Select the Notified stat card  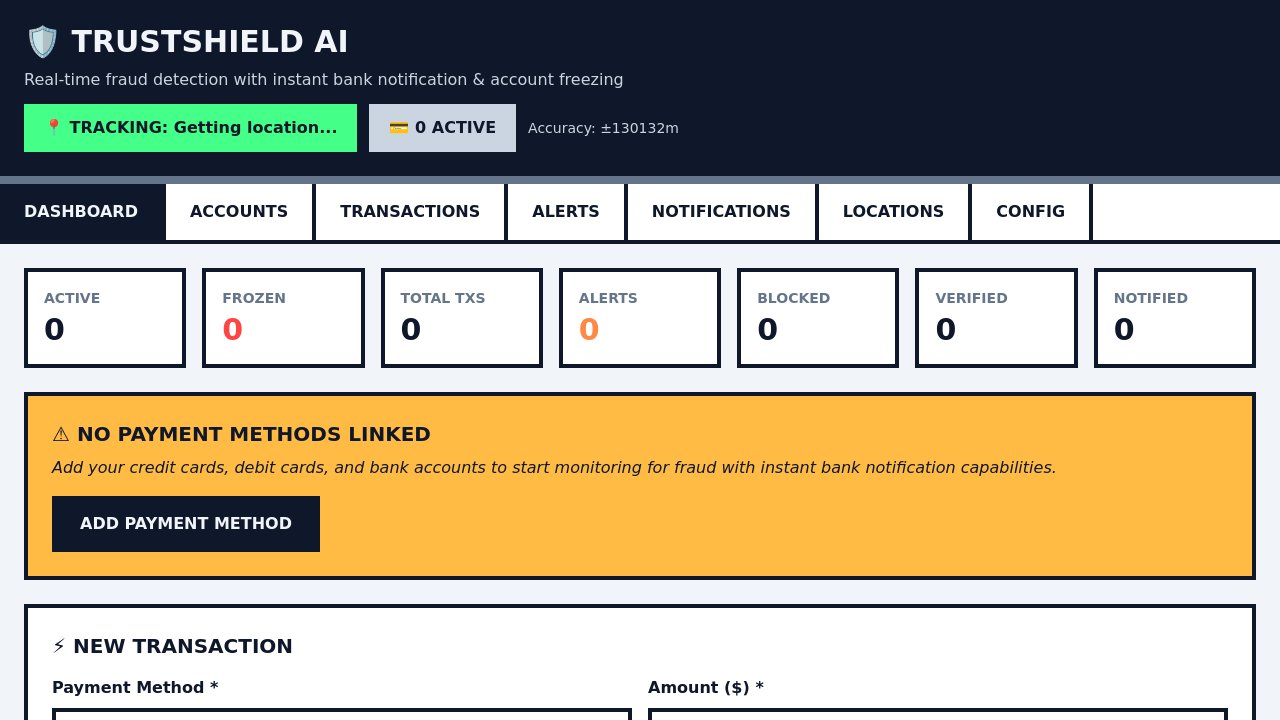pyautogui.click(x=1175, y=318)
